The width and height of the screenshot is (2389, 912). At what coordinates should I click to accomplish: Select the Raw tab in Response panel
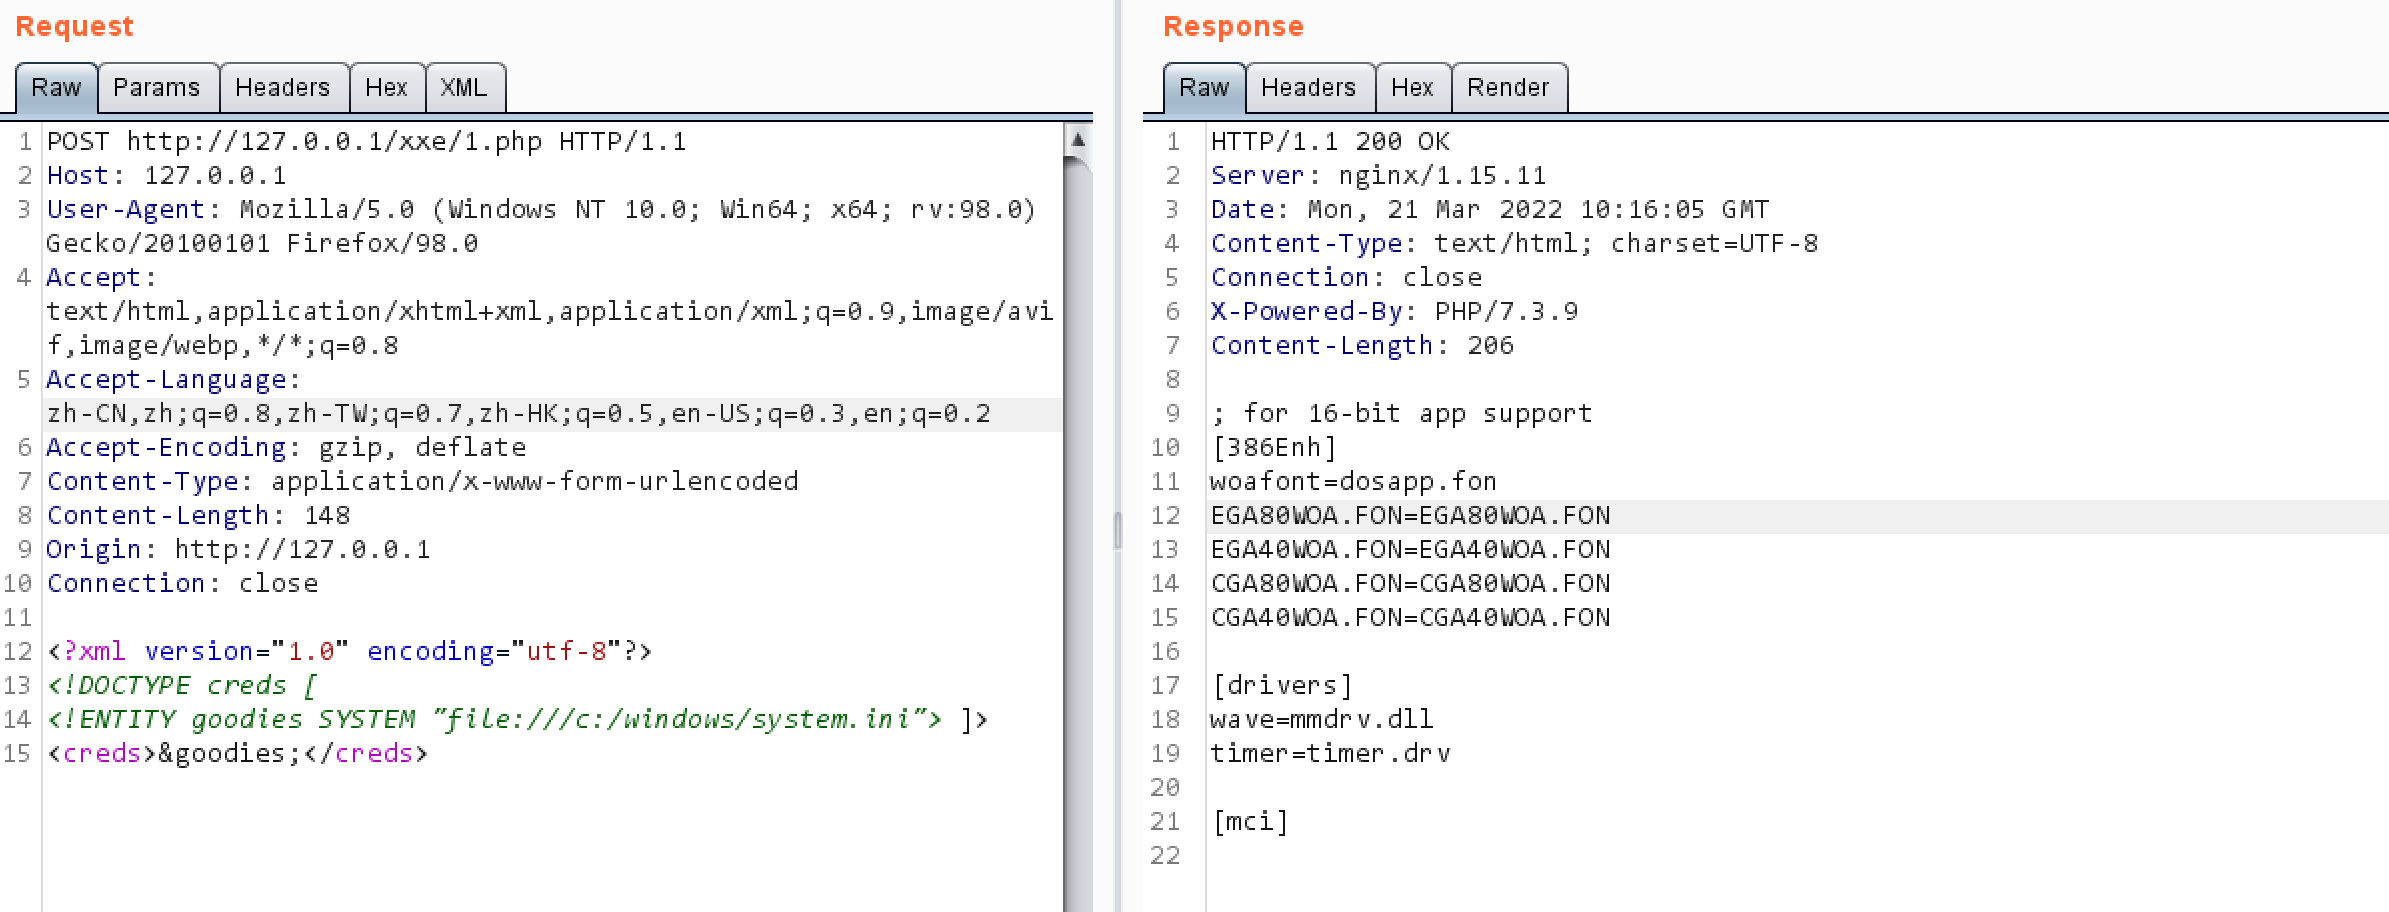pos(1204,88)
